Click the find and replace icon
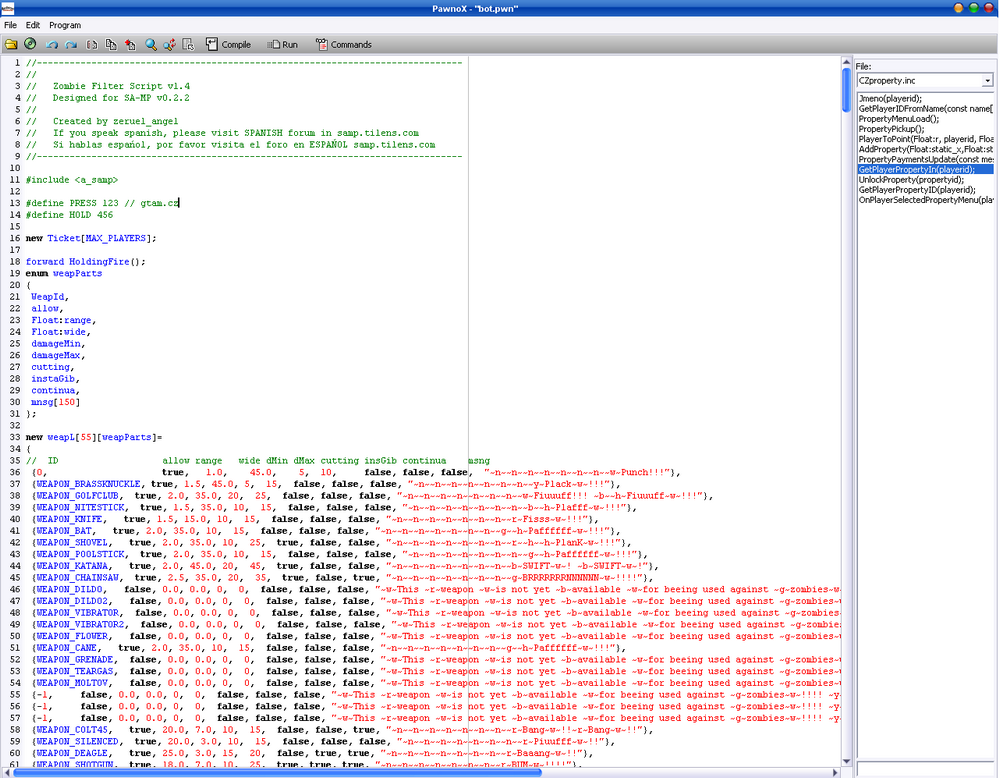Image resolution: width=1000 pixels, height=778 pixels. coord(170,44)
